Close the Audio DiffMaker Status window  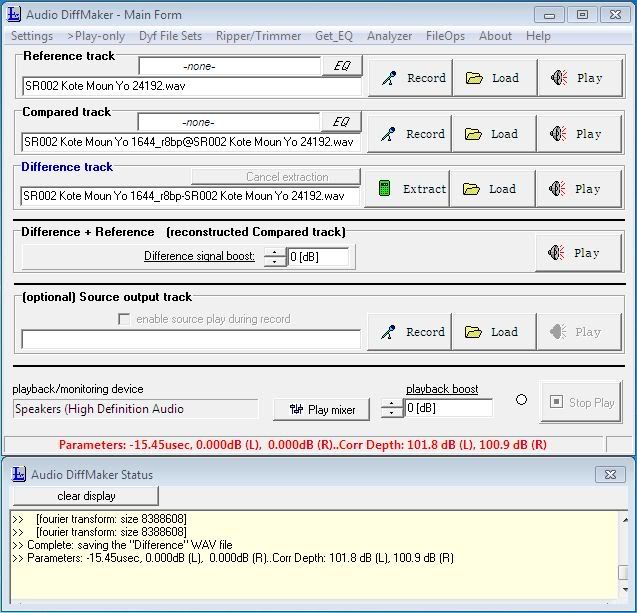[x=610, y=474]
